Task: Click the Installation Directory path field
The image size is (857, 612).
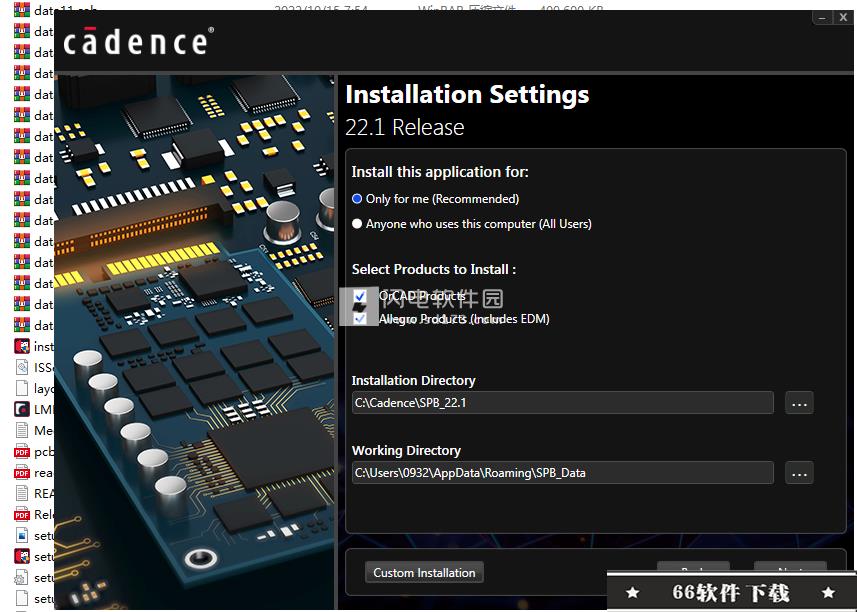Action: pos(562,403)
